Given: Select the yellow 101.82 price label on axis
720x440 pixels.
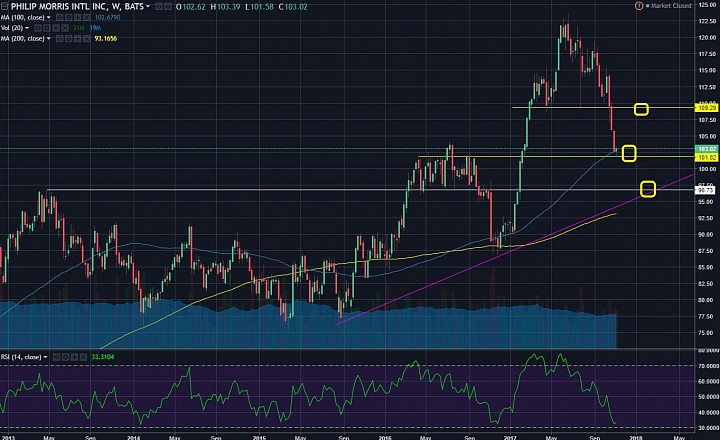Looking at the screenshot, I should (x=706, y=158).
